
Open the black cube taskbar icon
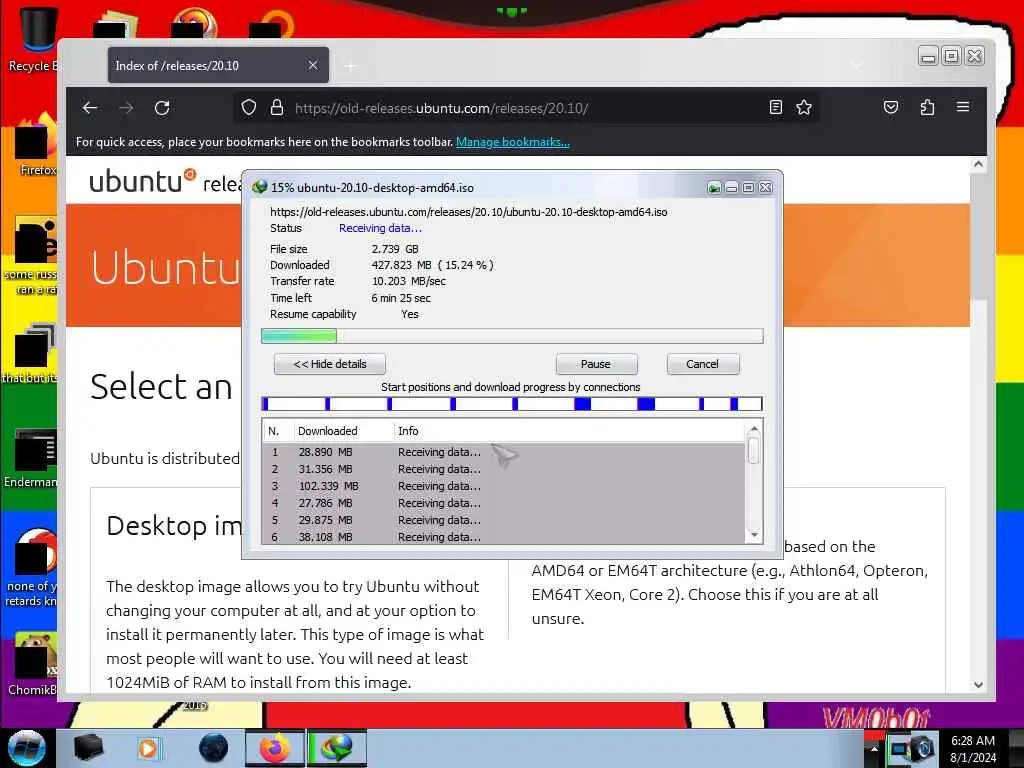[x=89, y=748]
